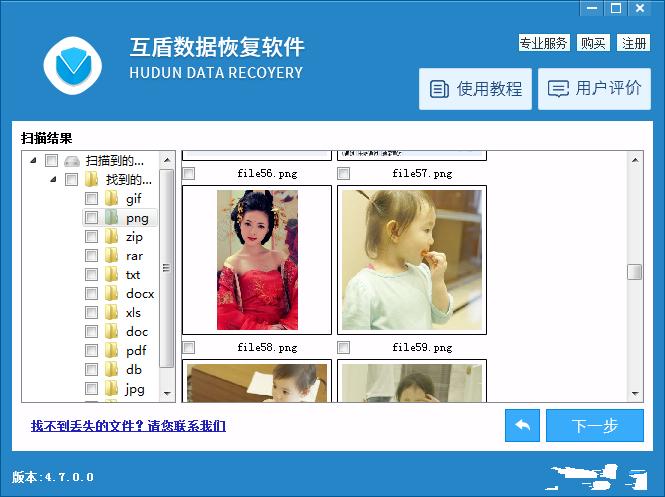The height and width of the screenshot is (497, 665).
Task: Select the 找到的... folder checkbox
Action: click(71, 179)
